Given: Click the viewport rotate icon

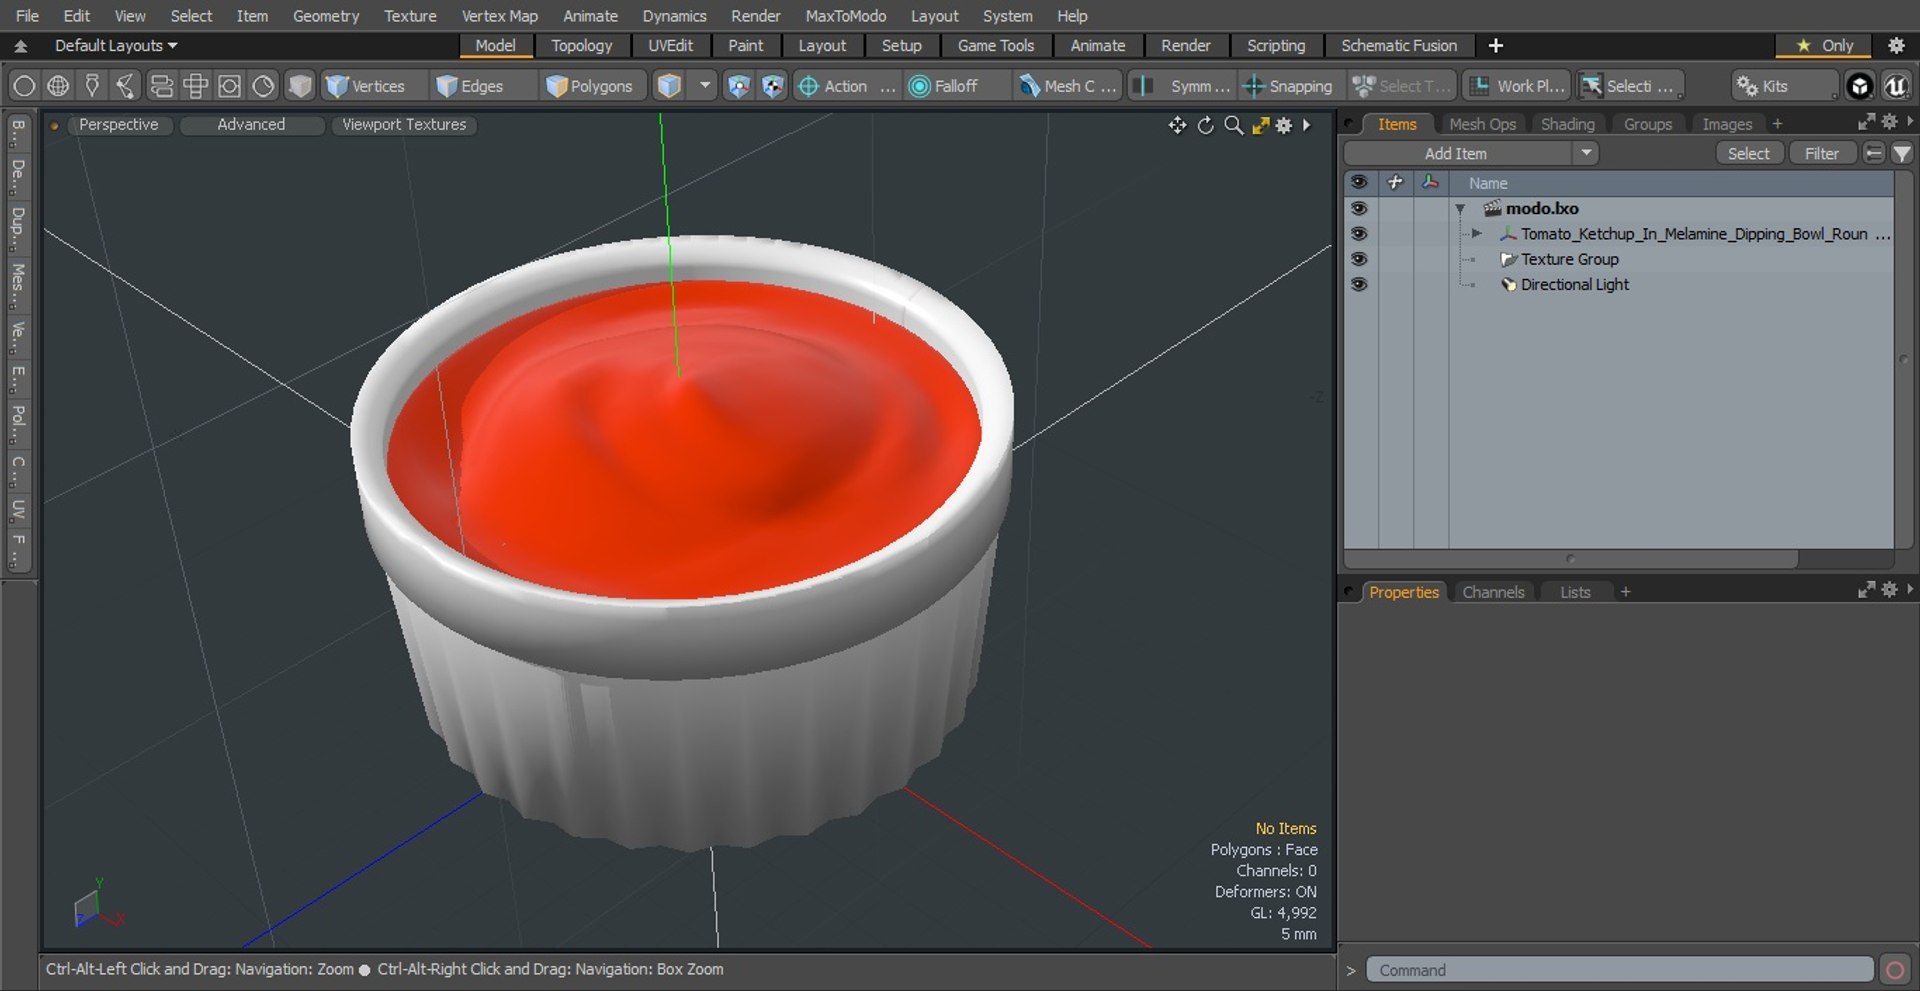Looking at the screenshot, I should [1205, 125].
